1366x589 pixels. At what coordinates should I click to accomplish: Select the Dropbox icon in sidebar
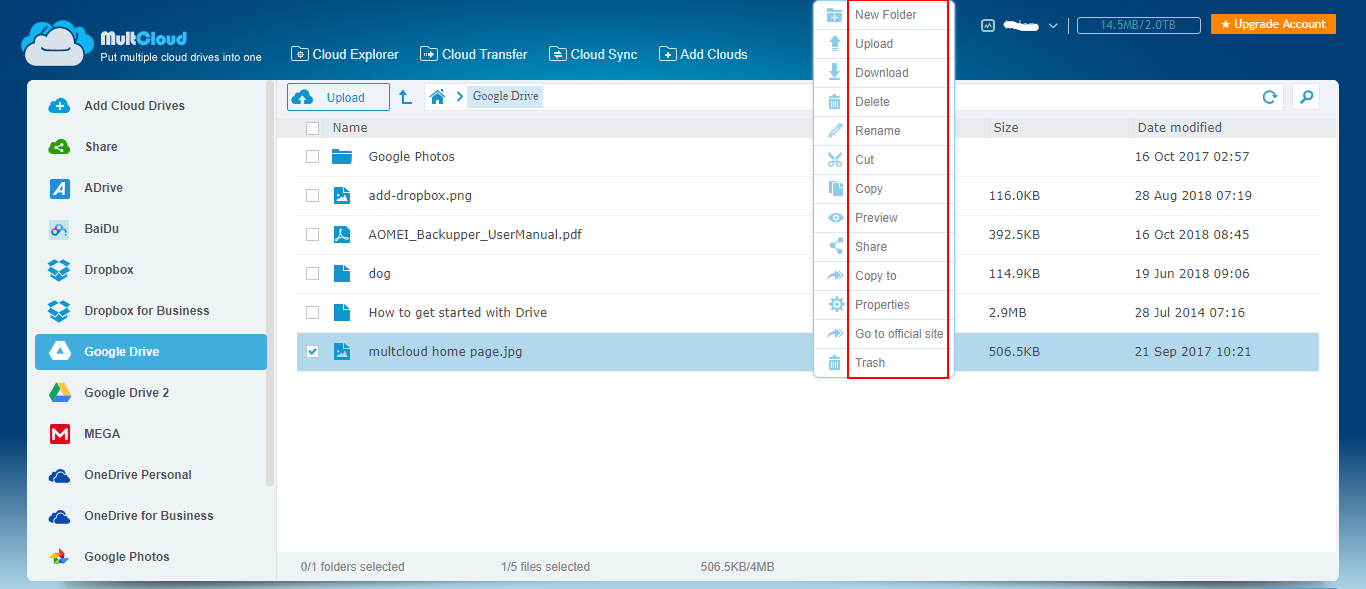point(59,270)
